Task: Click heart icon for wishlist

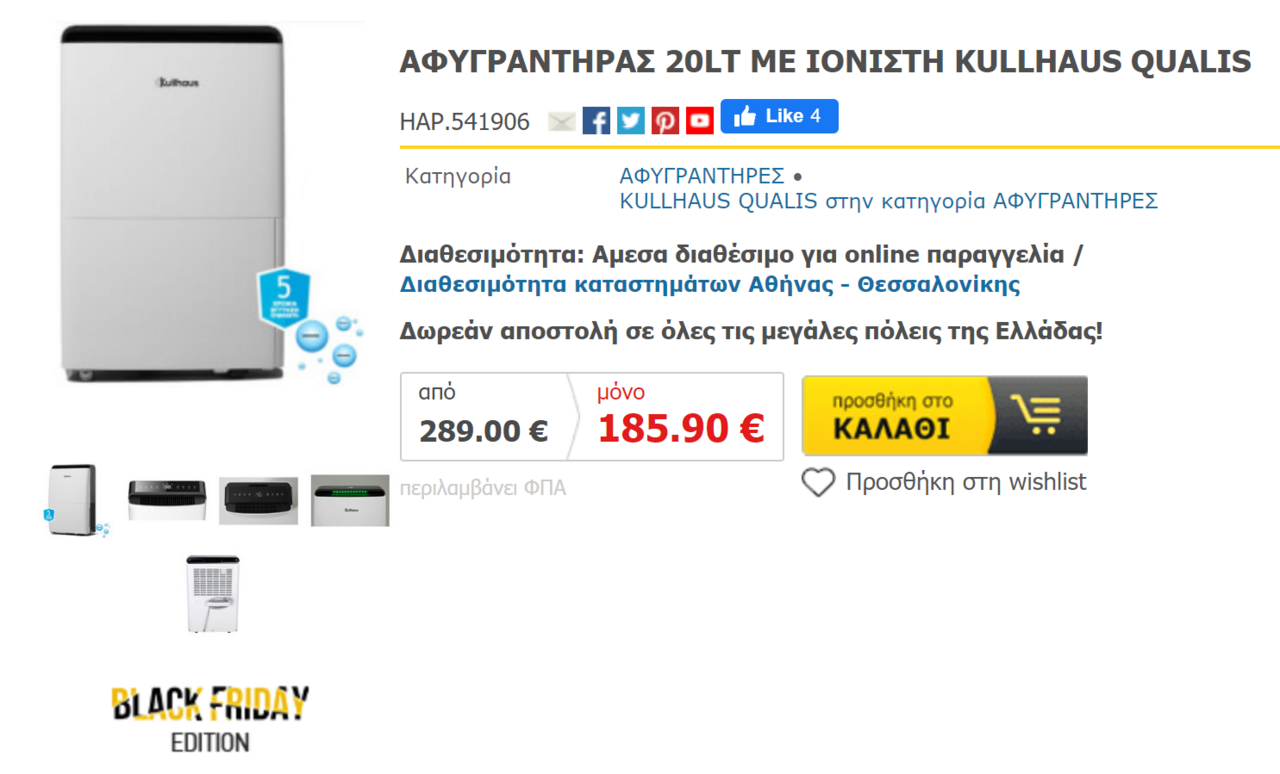Action: [818, 483]
